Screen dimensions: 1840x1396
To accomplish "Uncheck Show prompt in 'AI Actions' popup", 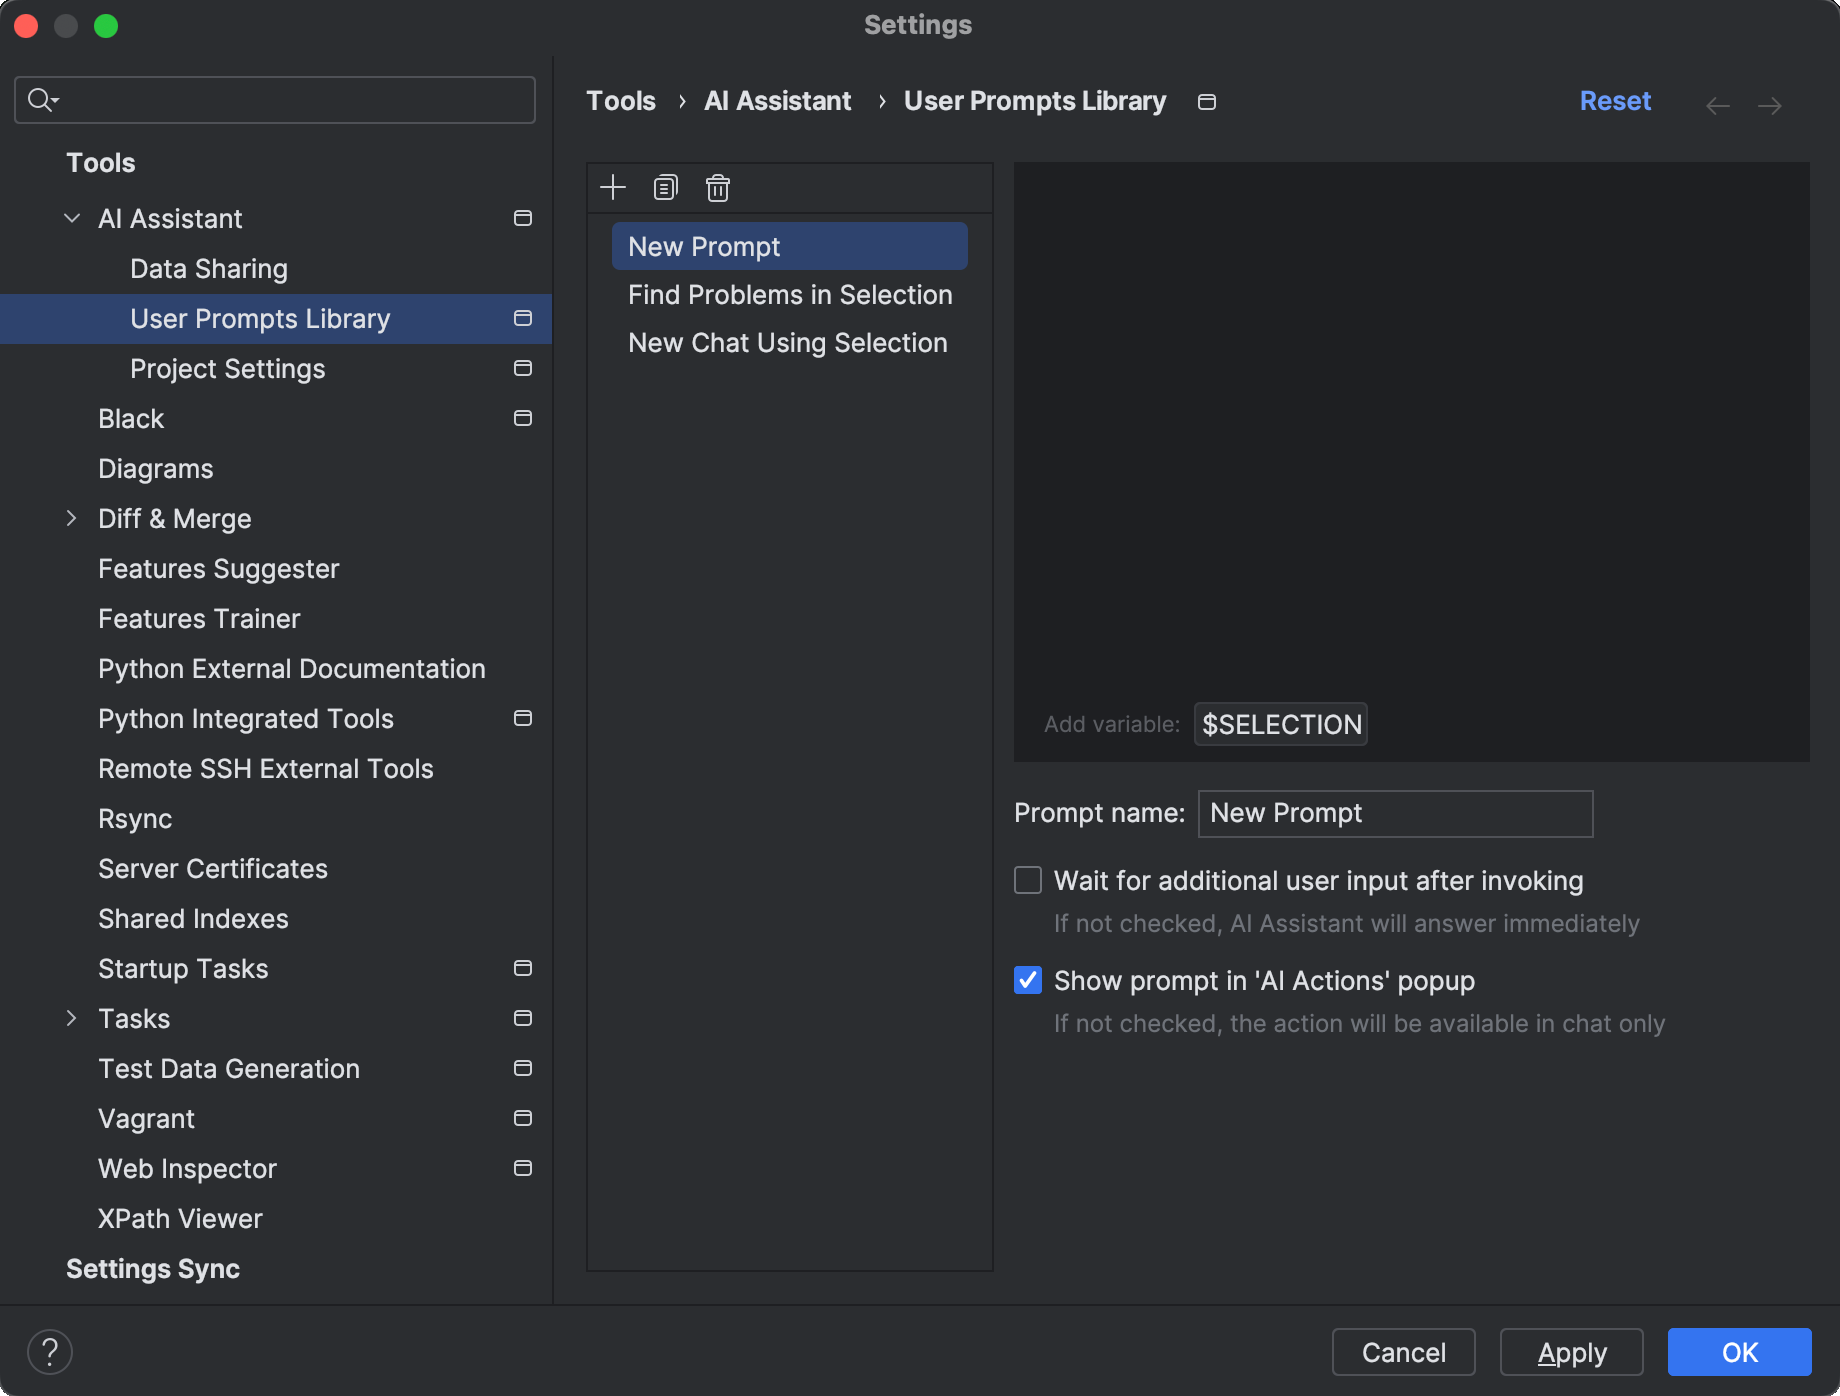I will [x=1028, y=980].
